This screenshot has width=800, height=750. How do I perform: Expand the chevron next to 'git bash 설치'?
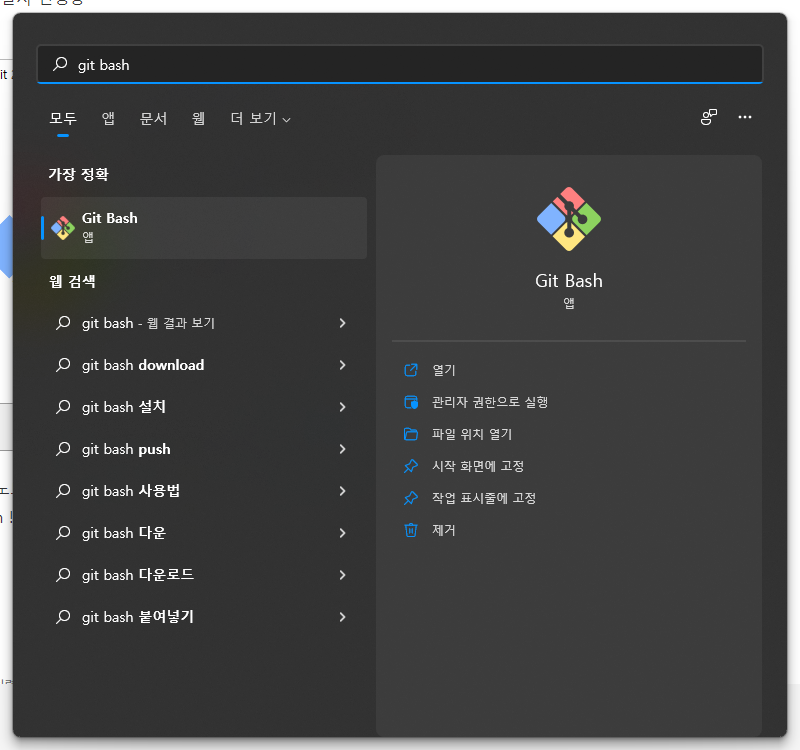(342, 407)
